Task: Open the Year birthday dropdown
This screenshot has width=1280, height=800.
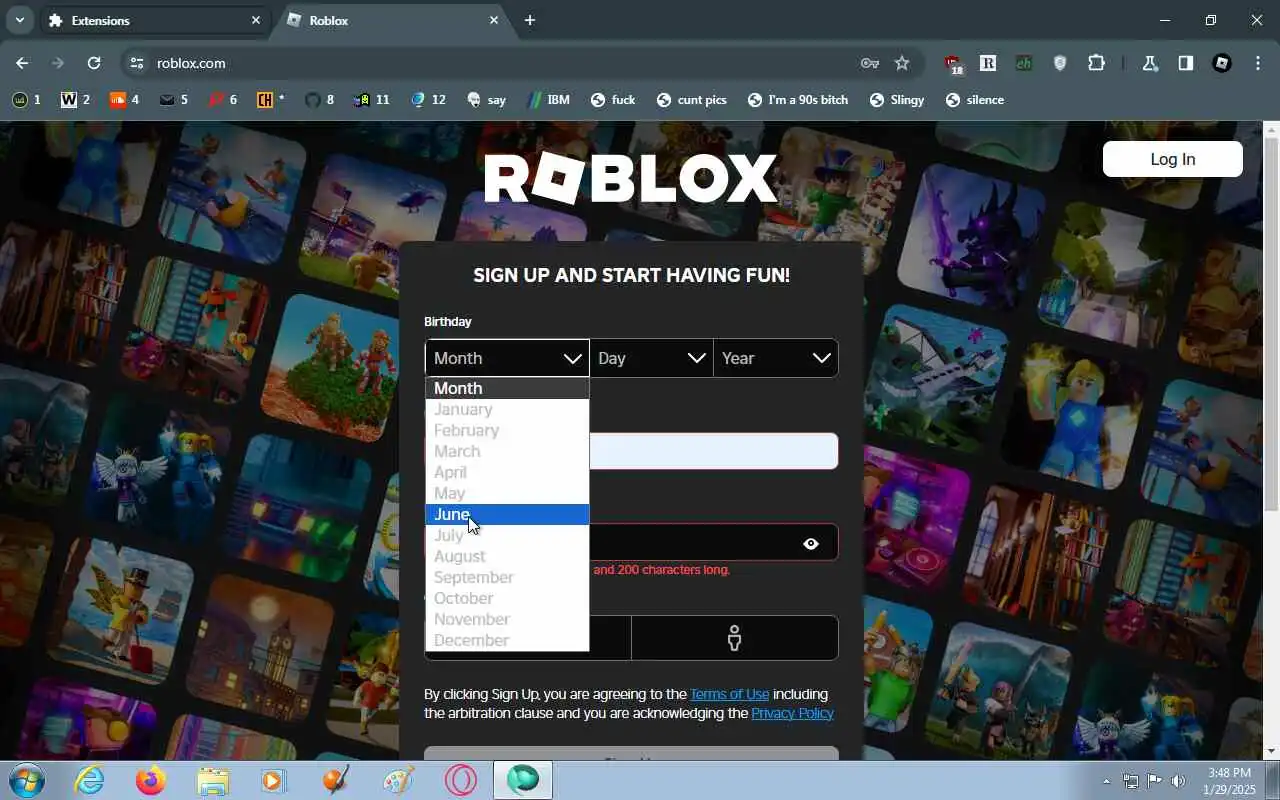Action: click(x=776, y=358)
